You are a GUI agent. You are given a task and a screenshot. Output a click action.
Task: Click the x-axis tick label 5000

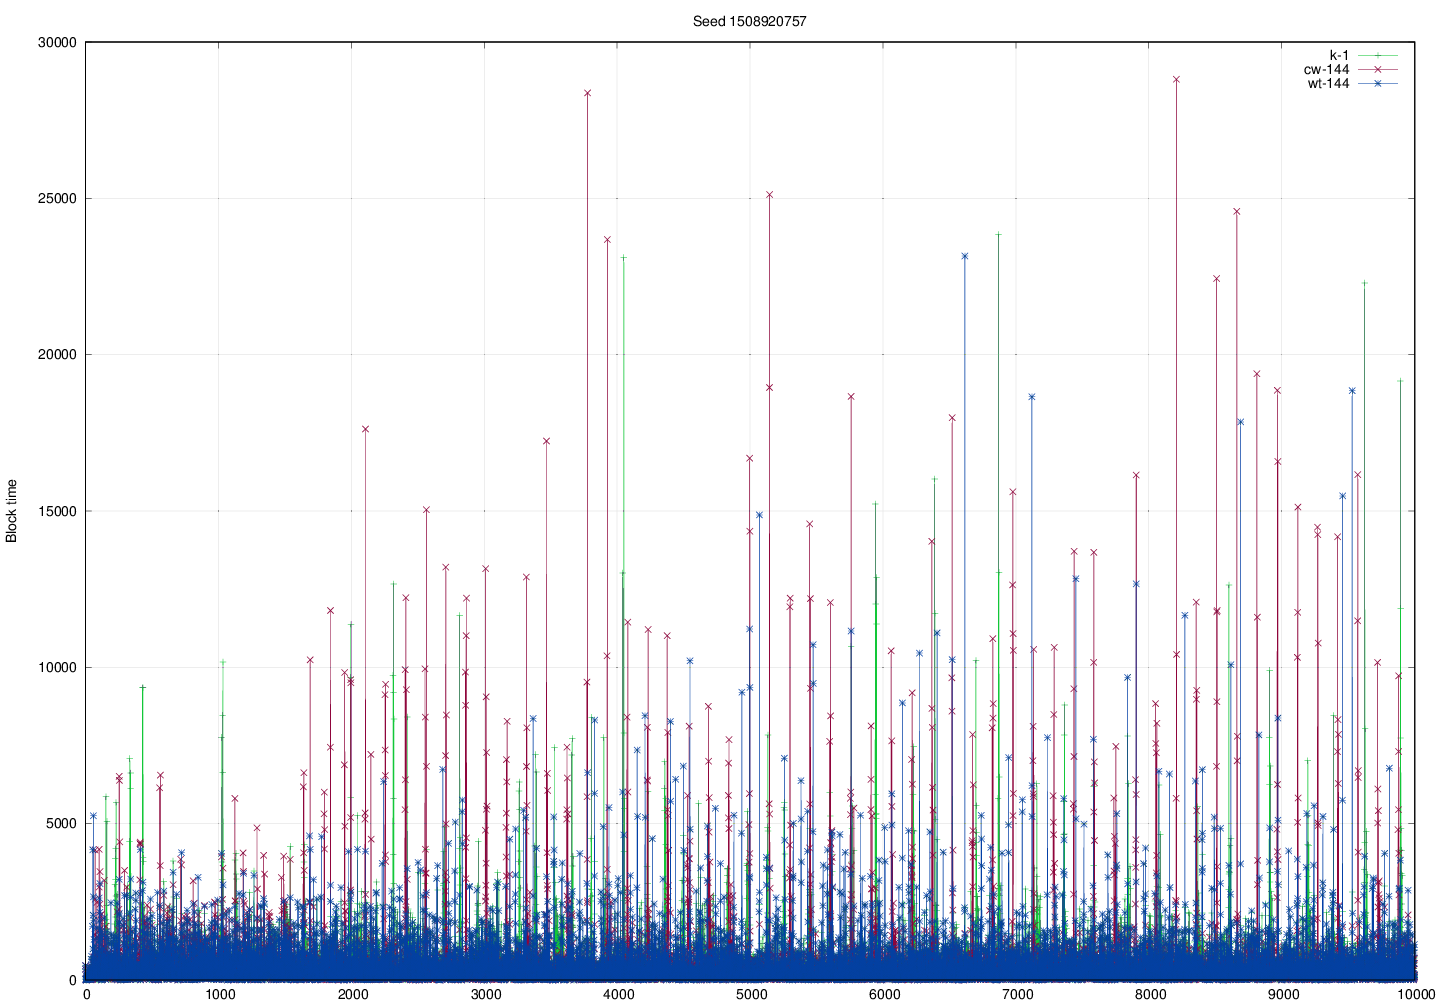click(751, 995)
